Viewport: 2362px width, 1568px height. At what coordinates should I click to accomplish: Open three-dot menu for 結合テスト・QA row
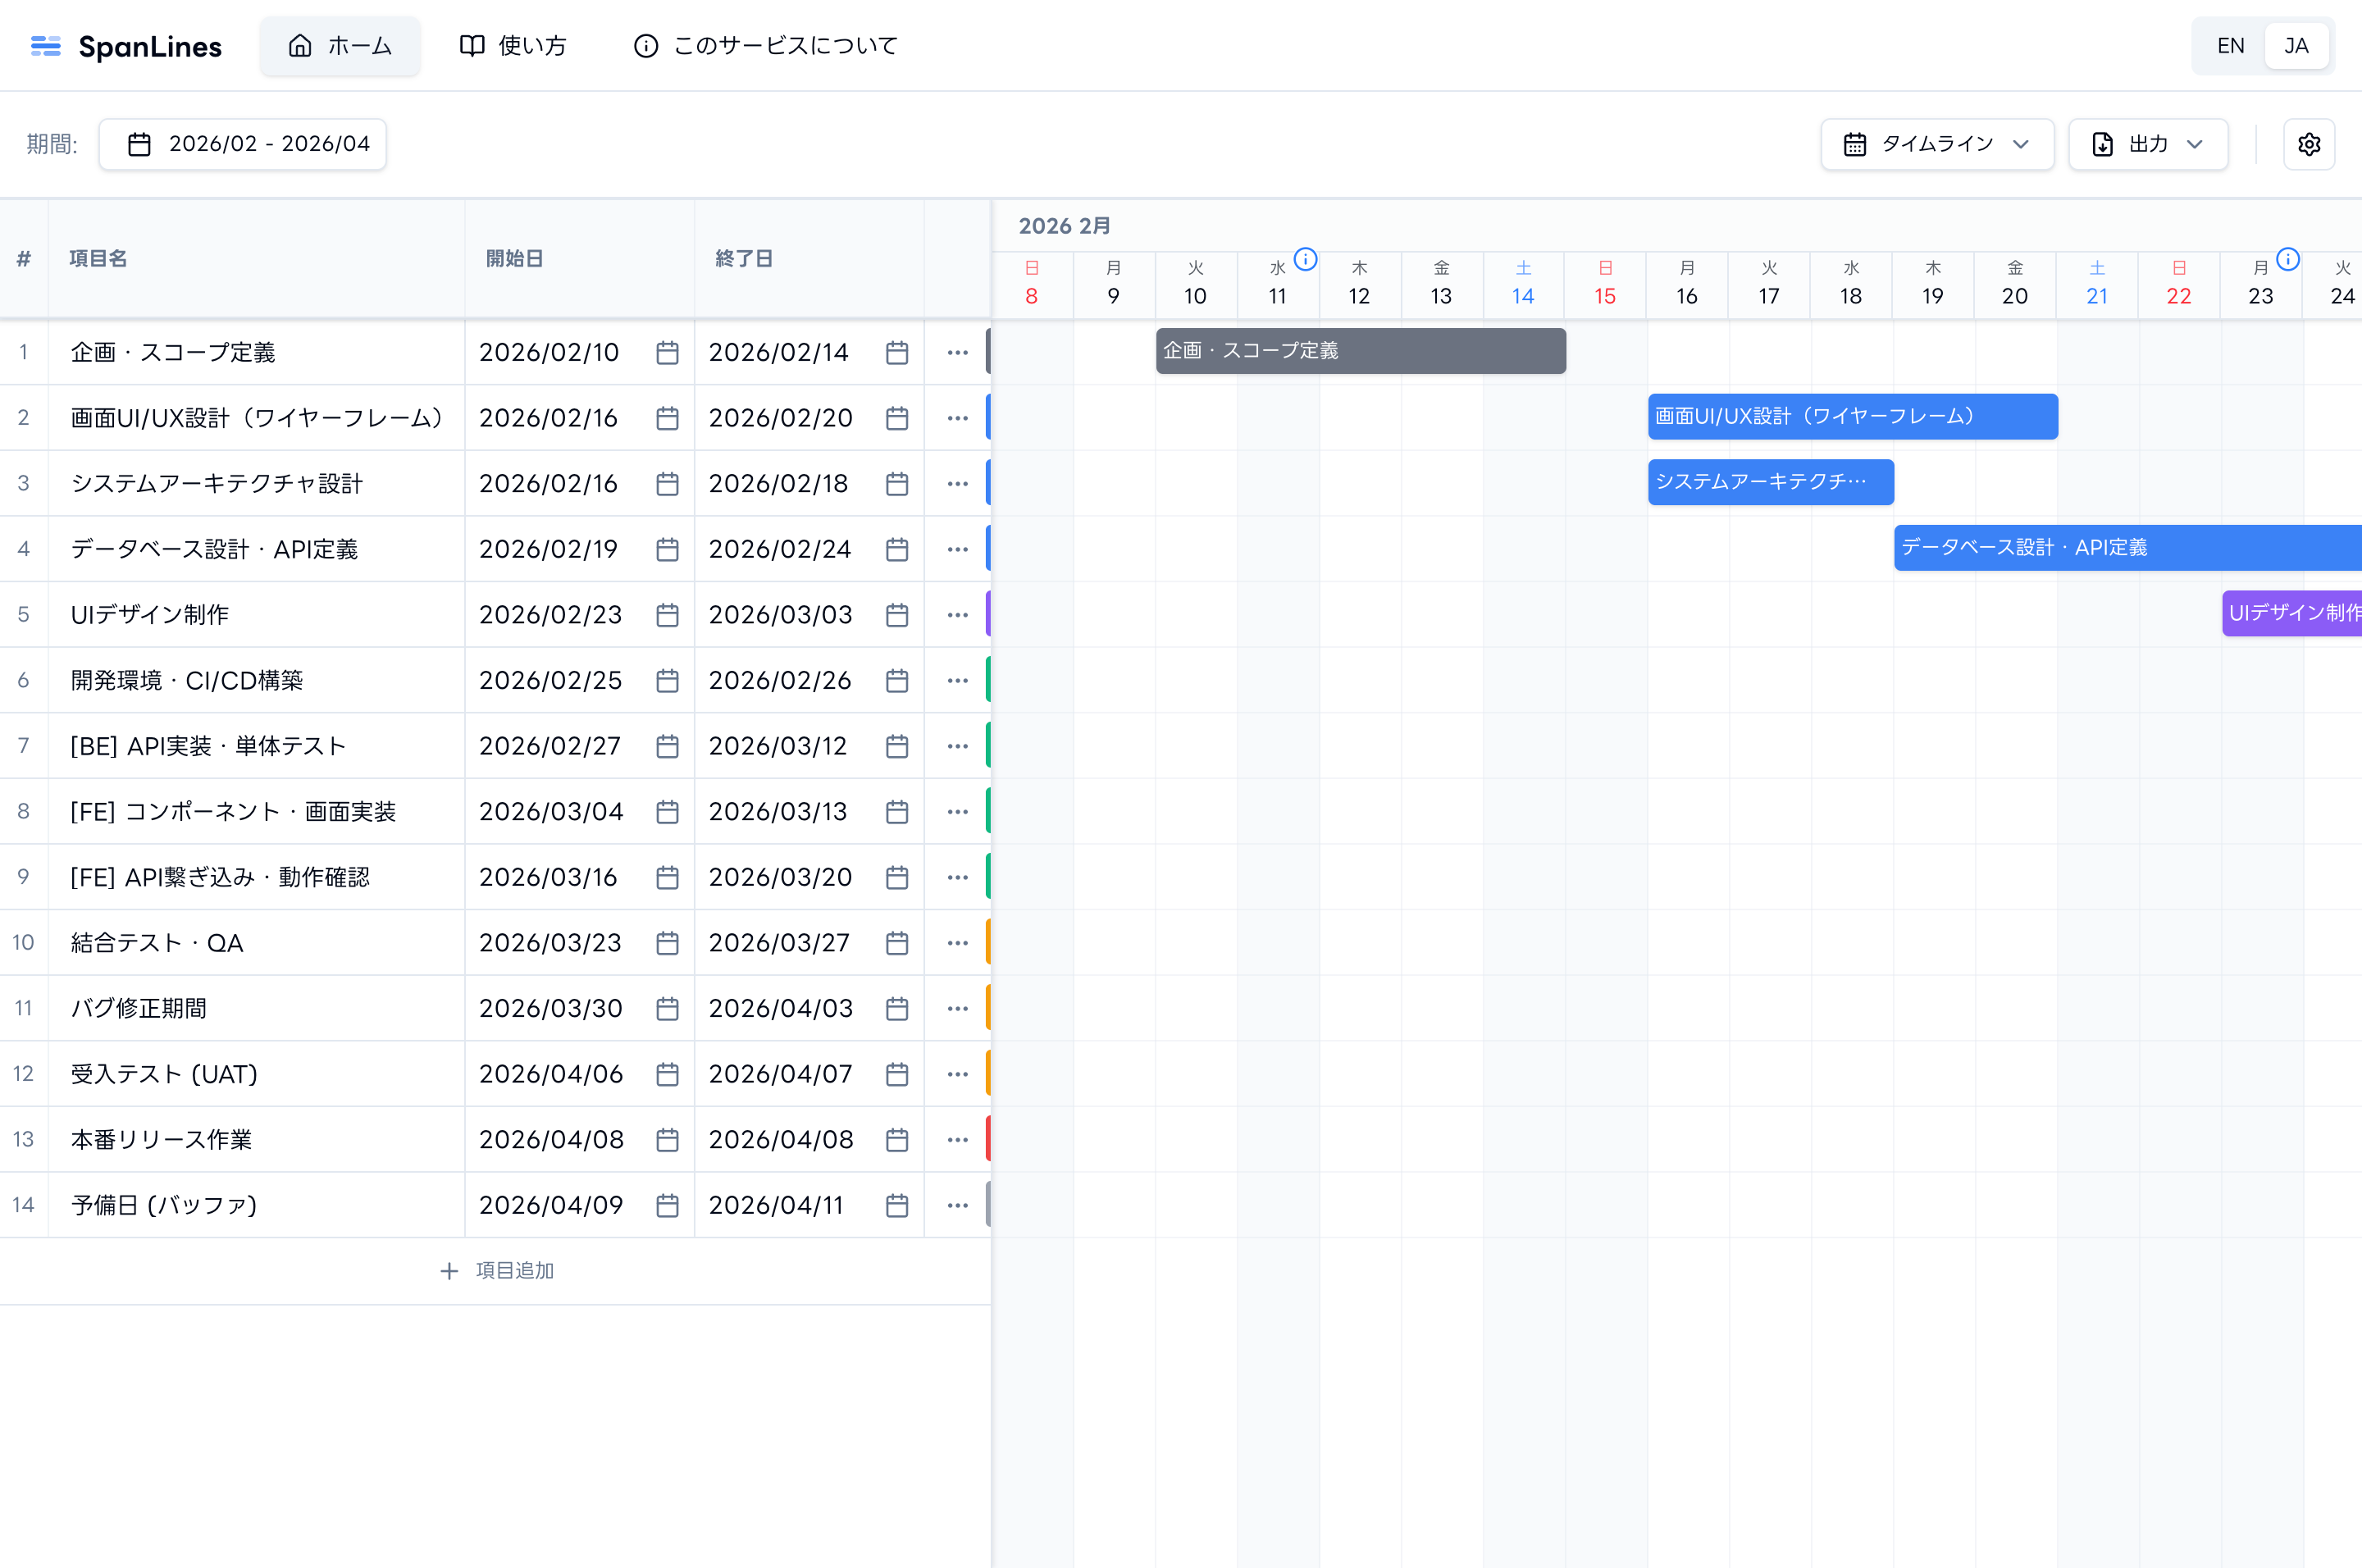pos(957,942)
